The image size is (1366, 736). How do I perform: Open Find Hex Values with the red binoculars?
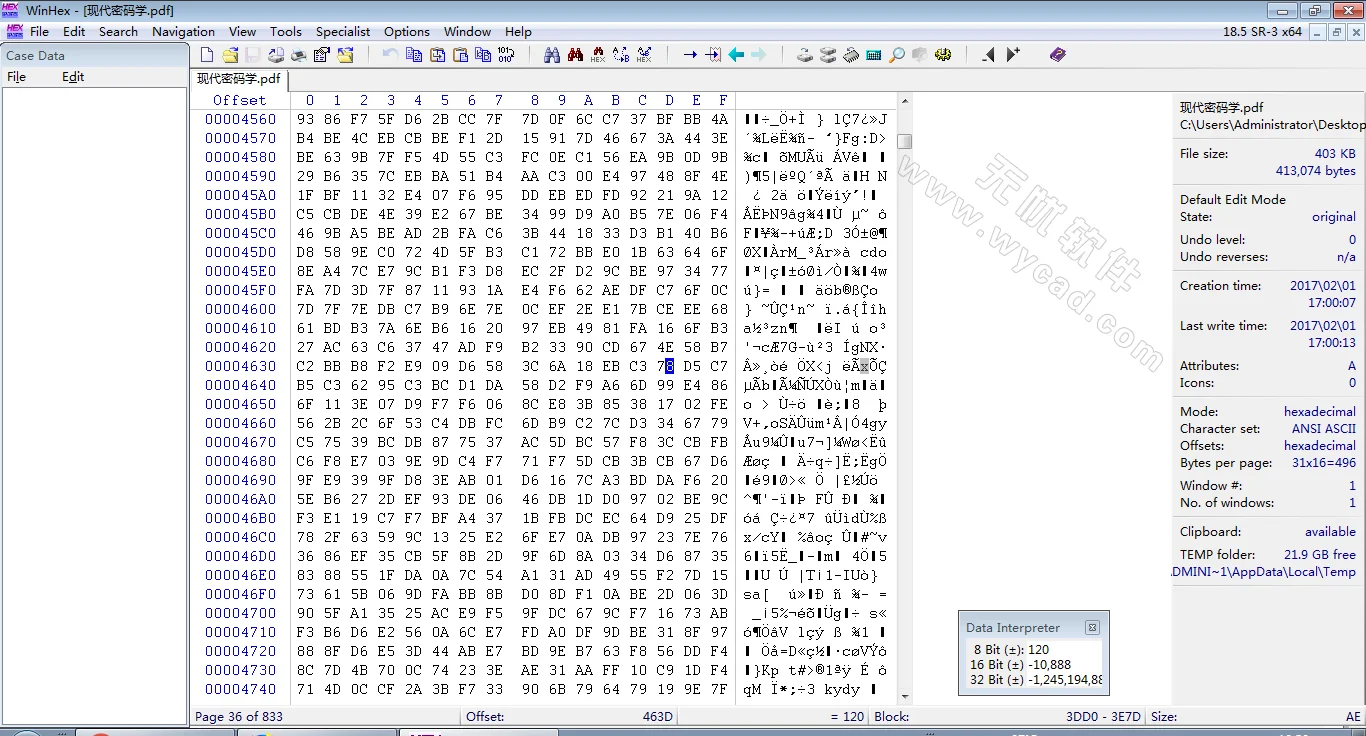tap(575, 55)
